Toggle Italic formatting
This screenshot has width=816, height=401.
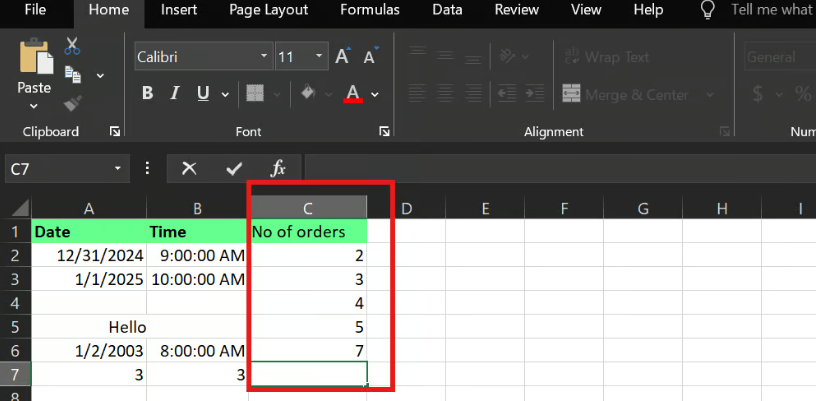(176, 94)
